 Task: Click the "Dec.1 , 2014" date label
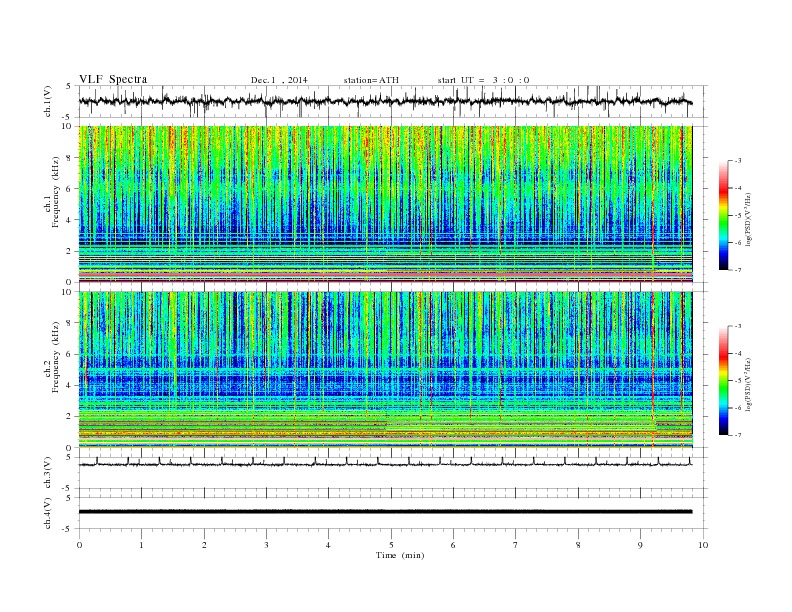pyautogui.click(x=279, y=80)
